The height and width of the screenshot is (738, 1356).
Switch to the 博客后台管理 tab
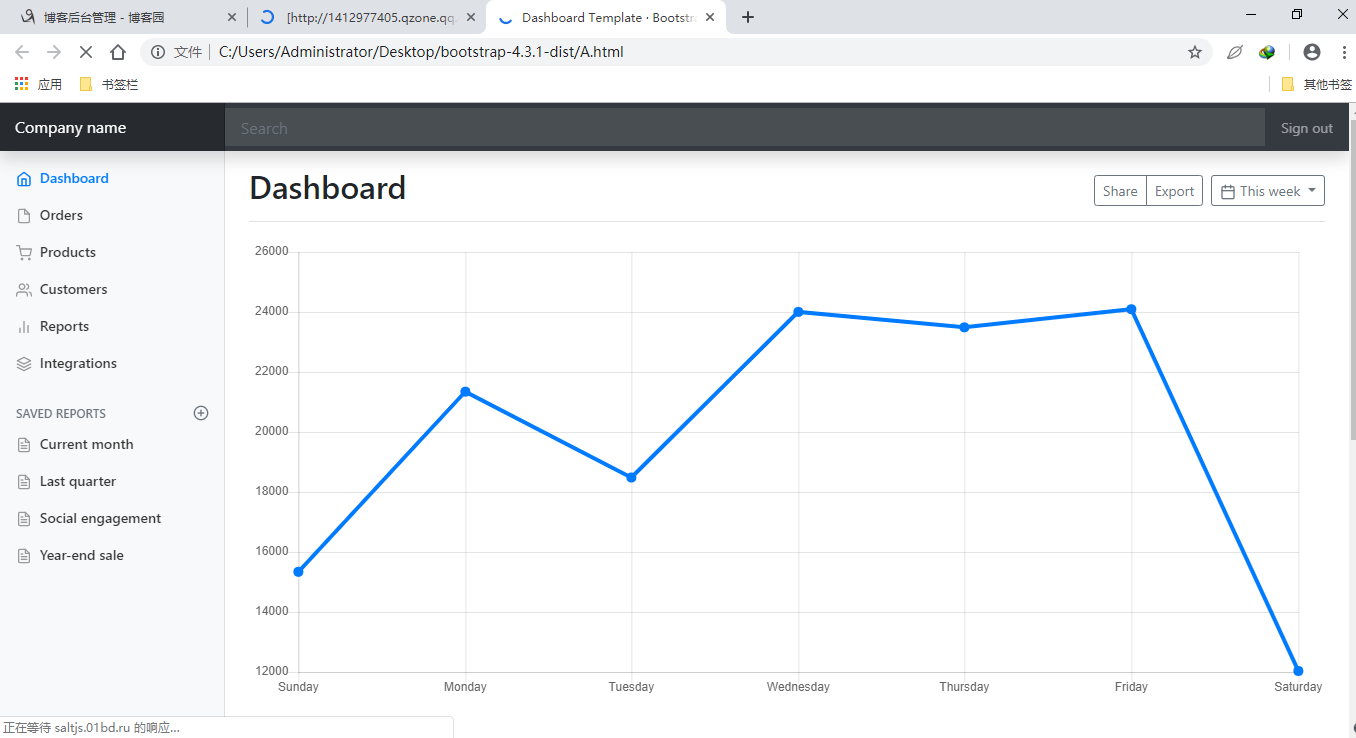click(122, 17)
